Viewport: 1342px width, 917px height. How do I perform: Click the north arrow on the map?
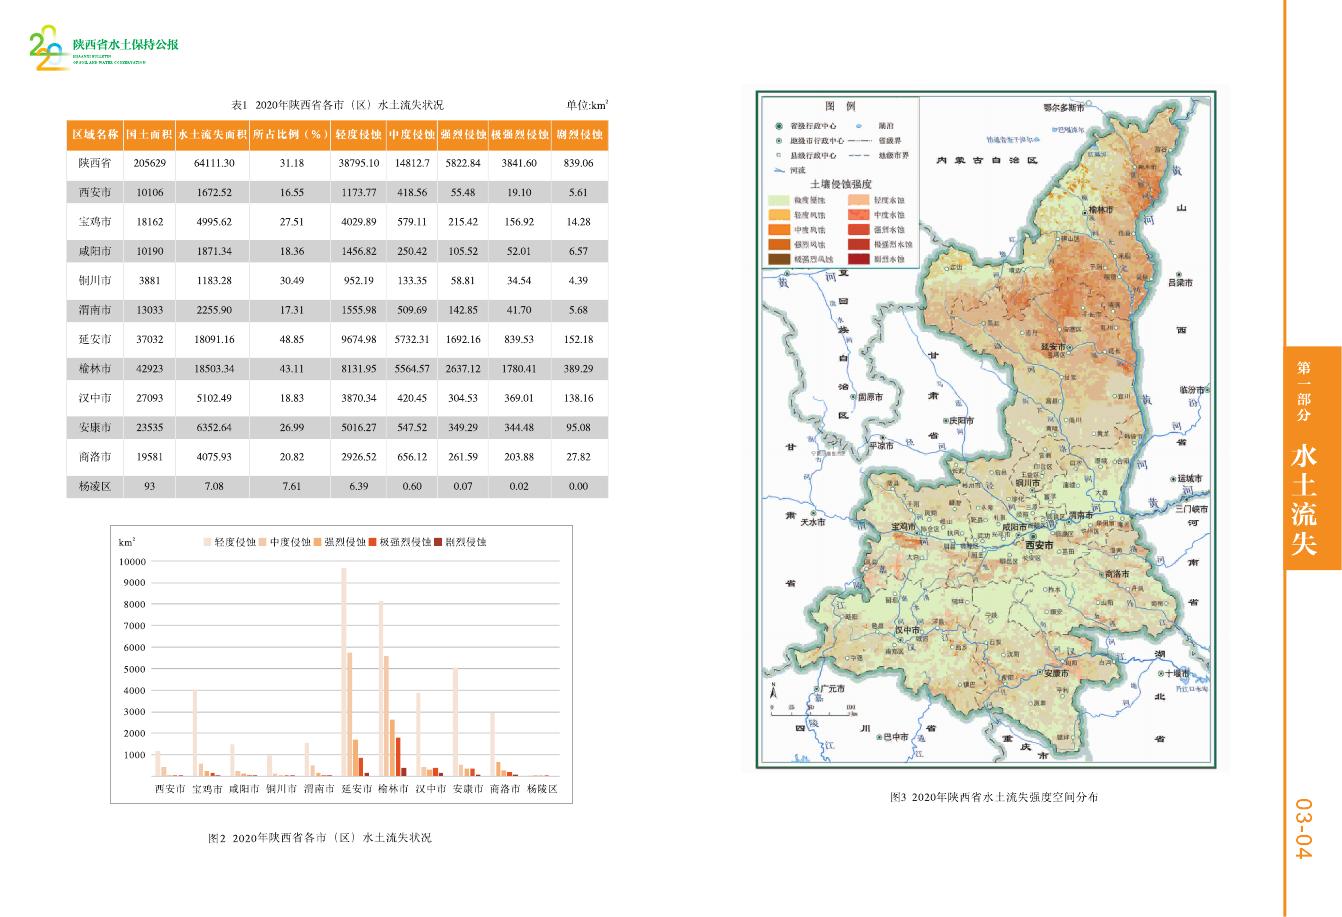772,691
